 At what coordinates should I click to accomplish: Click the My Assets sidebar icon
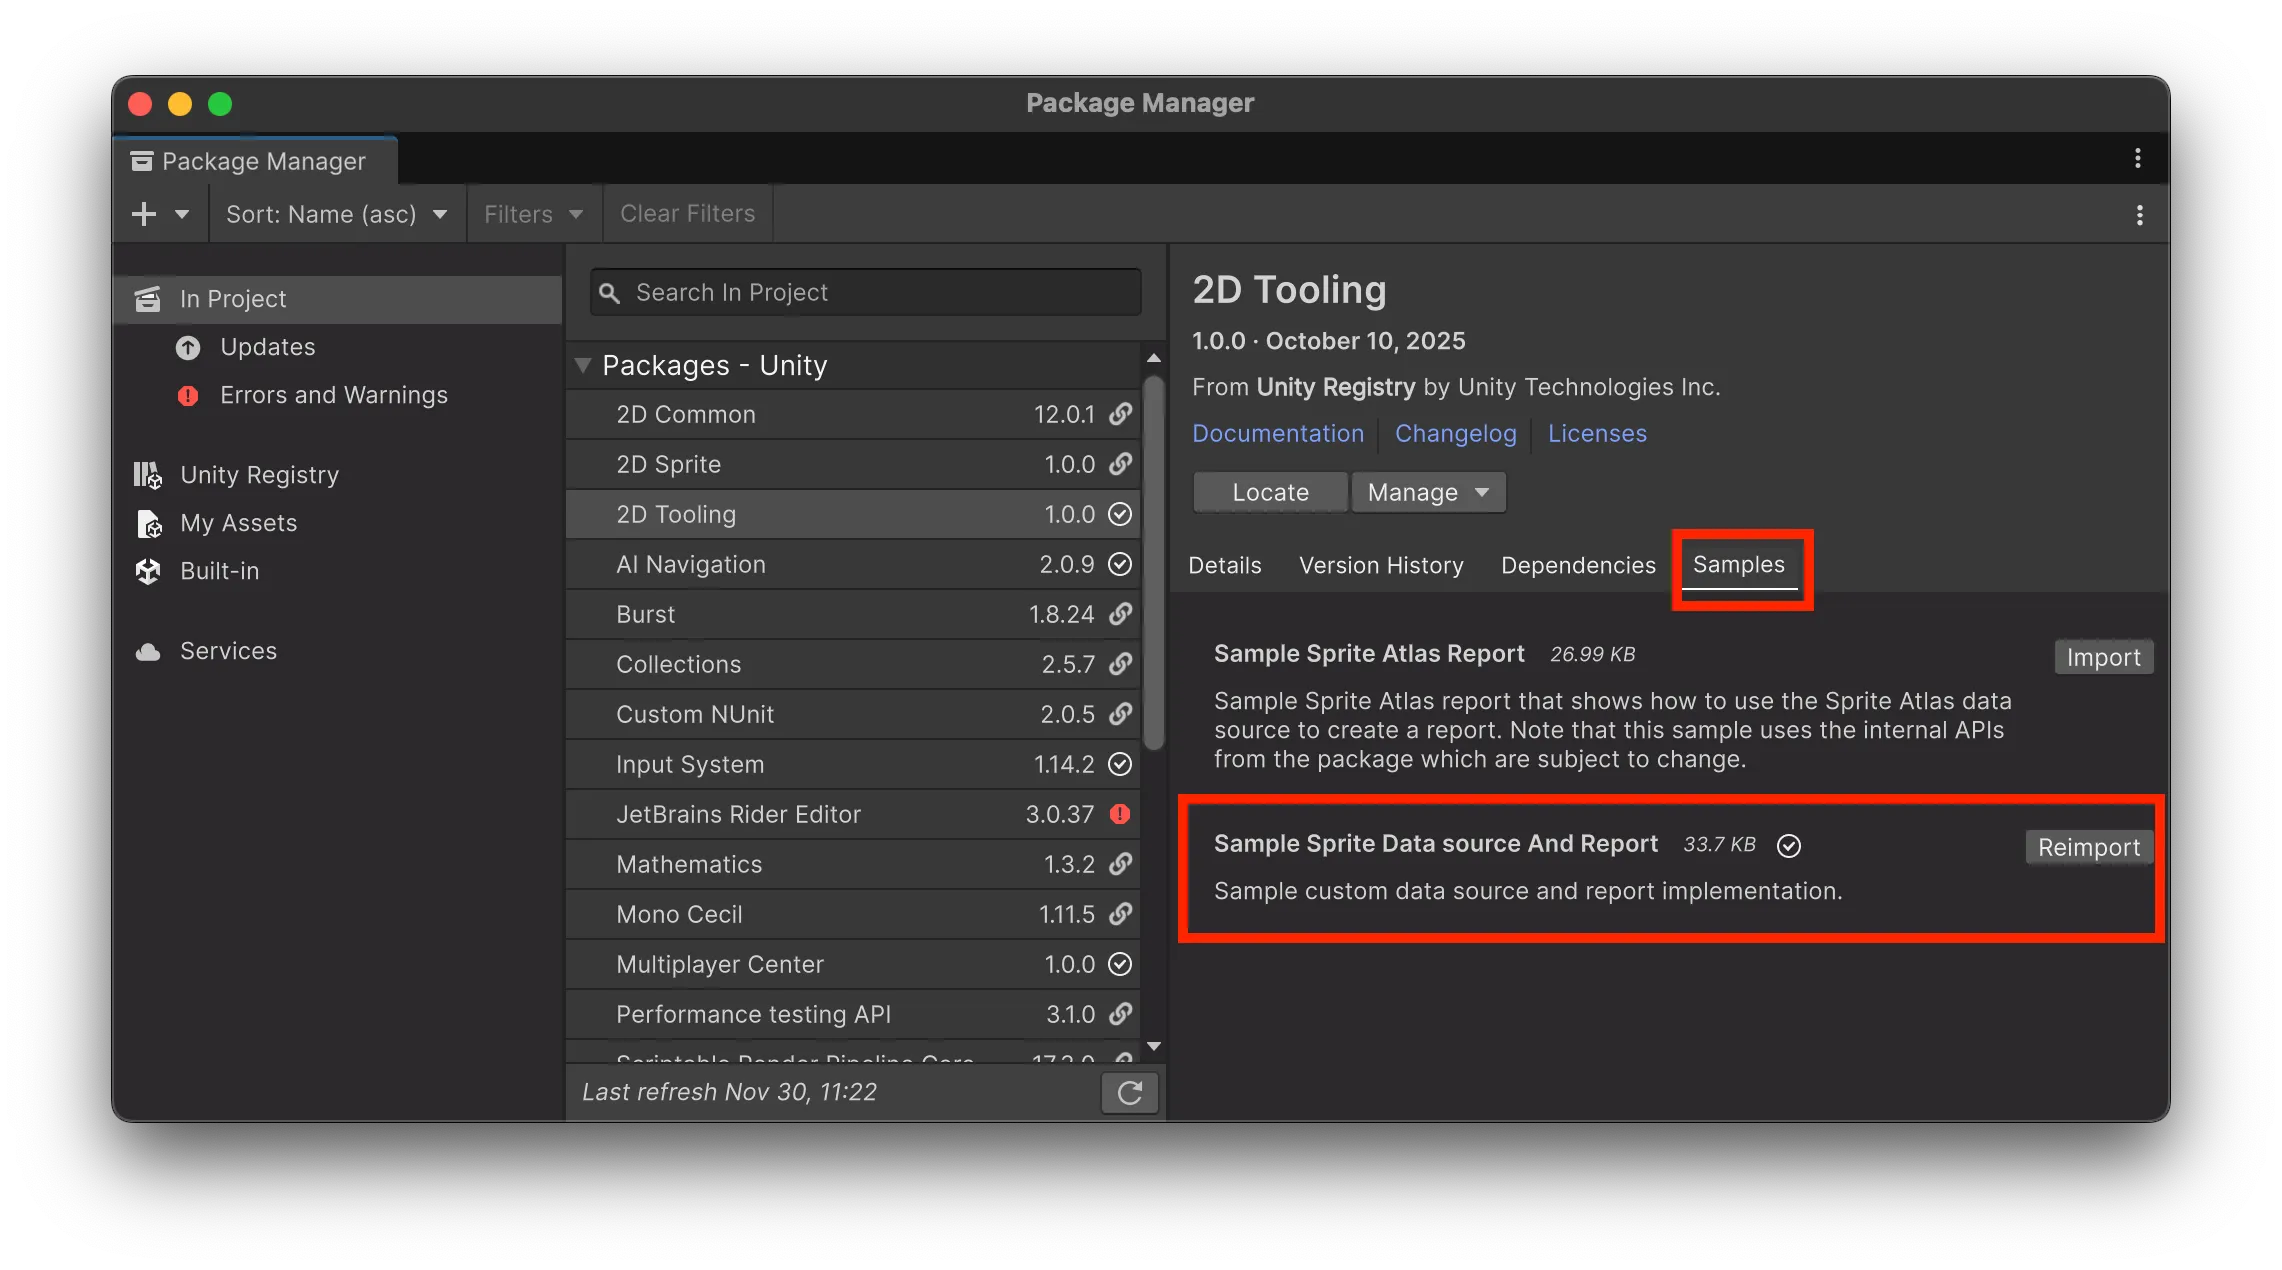[x=148, y=523]
